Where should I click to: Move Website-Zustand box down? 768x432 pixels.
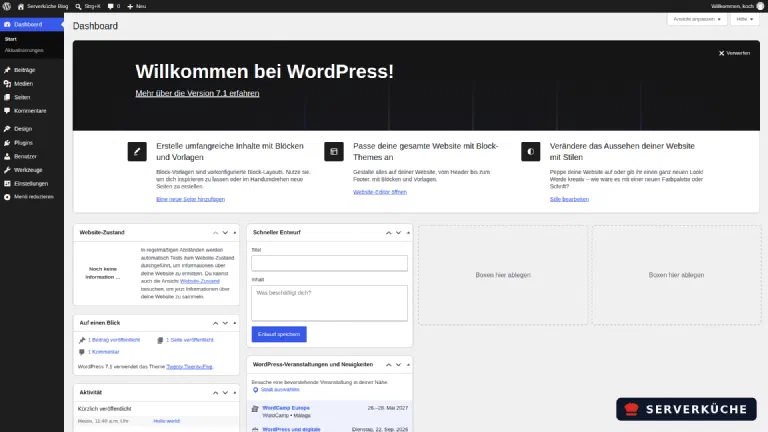[x=225, y=233]
